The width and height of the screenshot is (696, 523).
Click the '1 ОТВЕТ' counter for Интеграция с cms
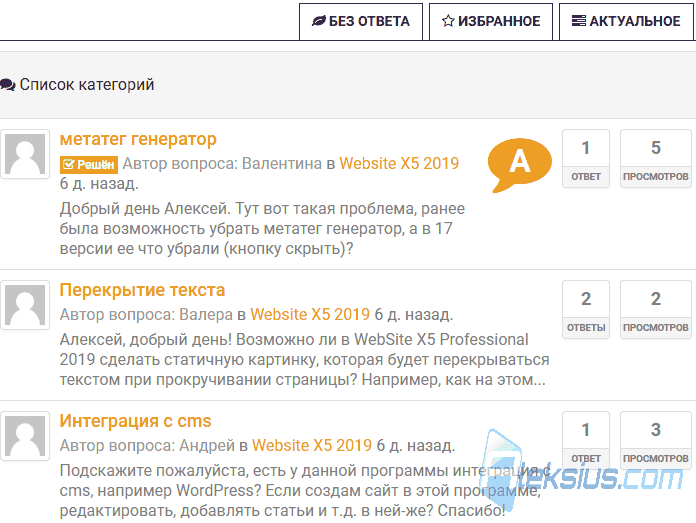click(x=586, y=440)
